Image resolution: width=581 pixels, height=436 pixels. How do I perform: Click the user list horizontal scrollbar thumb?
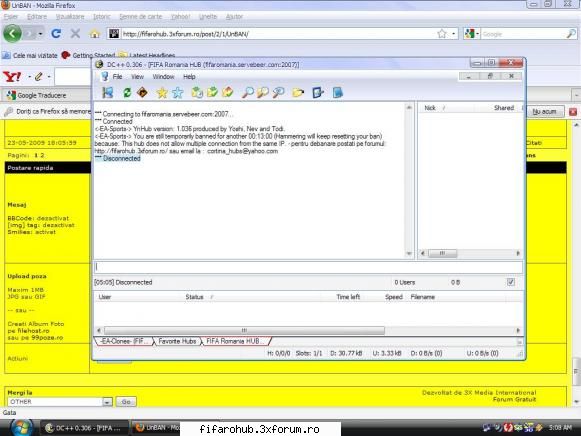(x=442, y=253)
